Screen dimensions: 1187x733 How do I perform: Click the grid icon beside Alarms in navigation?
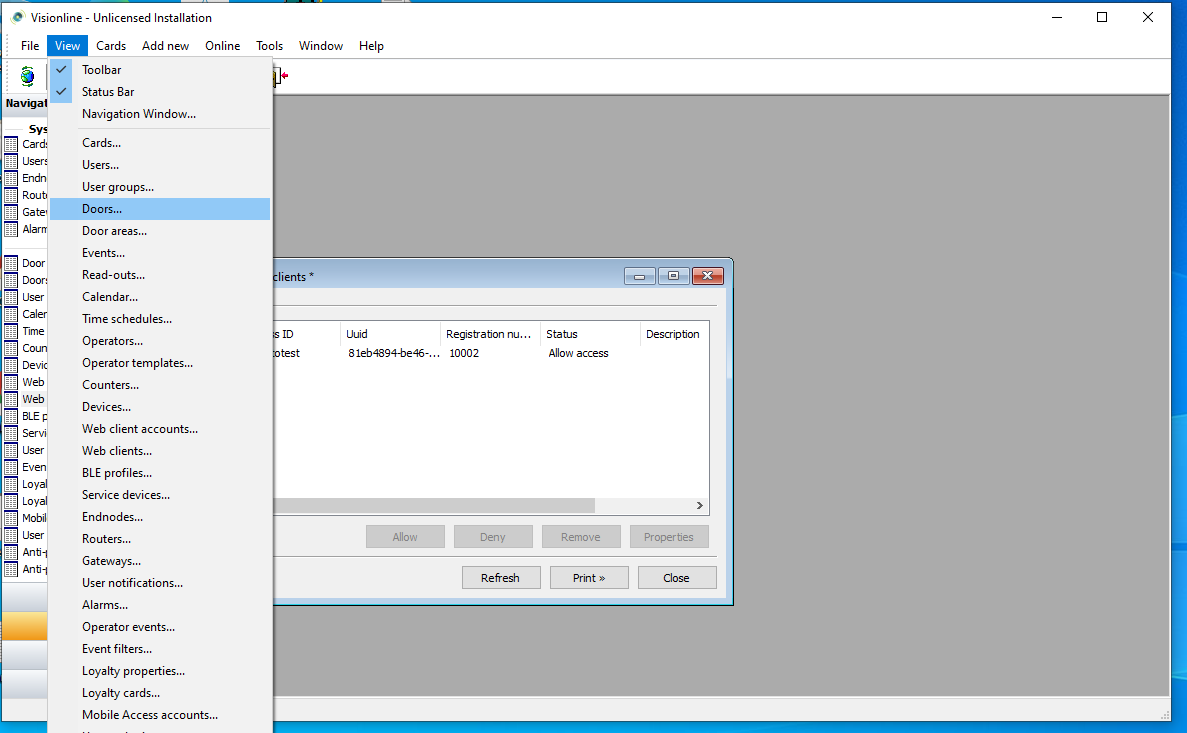pyautogui.click(x=12, y=229)
